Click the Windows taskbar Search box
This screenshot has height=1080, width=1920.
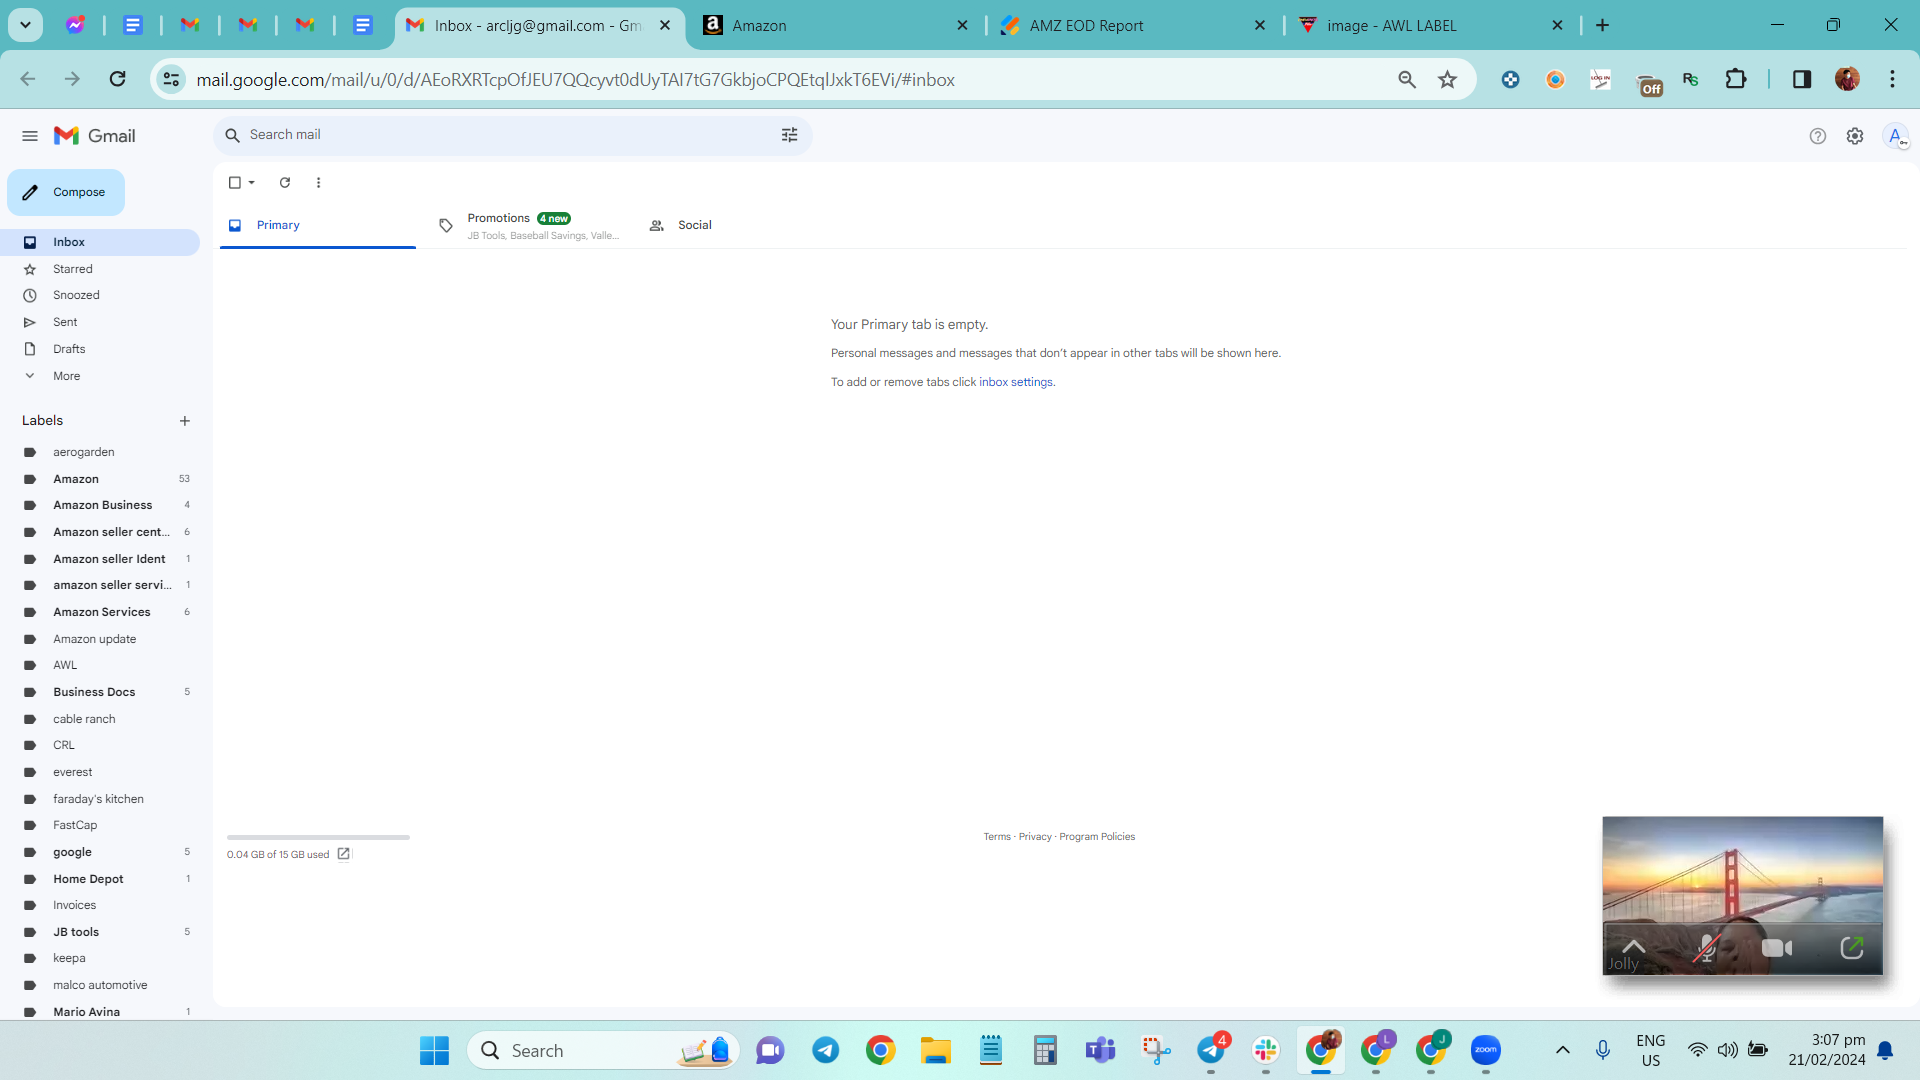603,1051
